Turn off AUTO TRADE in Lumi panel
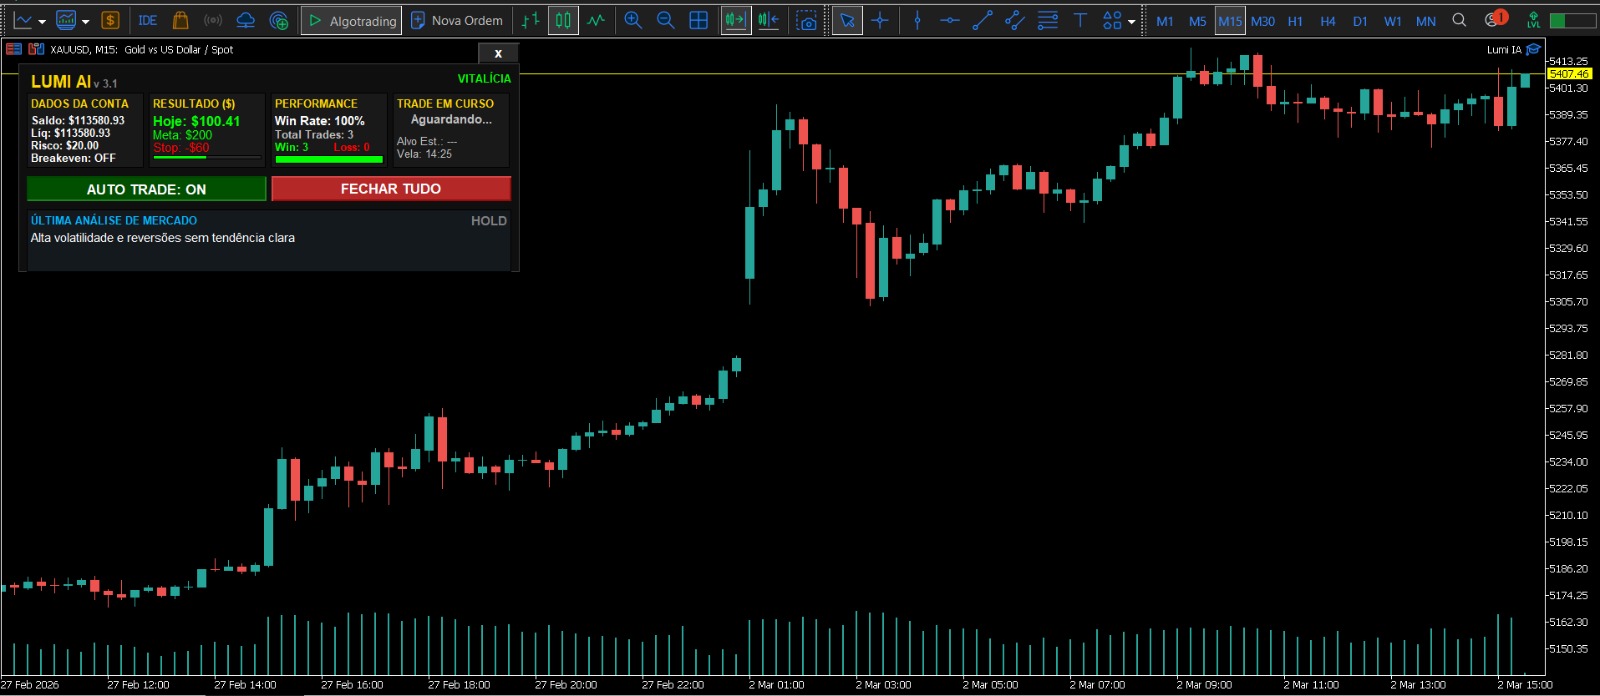Image resolution: width=1600 pixels, height=696 pixels. (x=146, y=189)
